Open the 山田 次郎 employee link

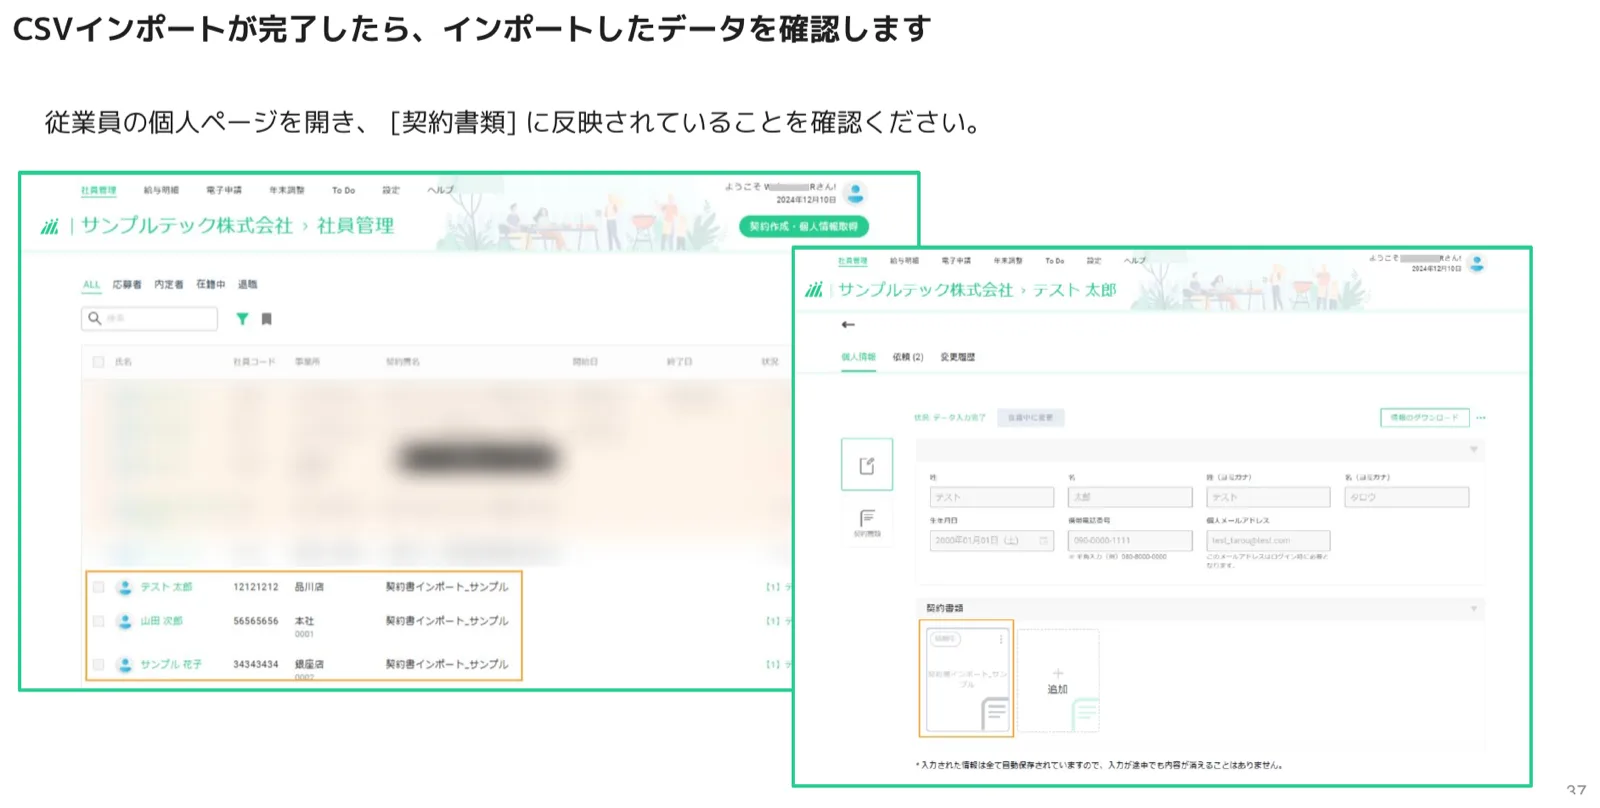tap(161, 621)
